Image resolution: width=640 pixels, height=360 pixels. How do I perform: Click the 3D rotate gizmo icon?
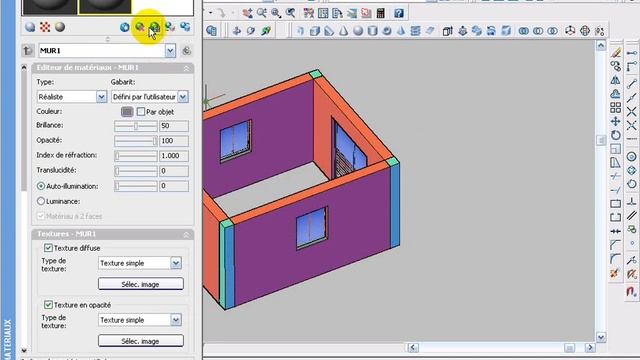(585, 31)
